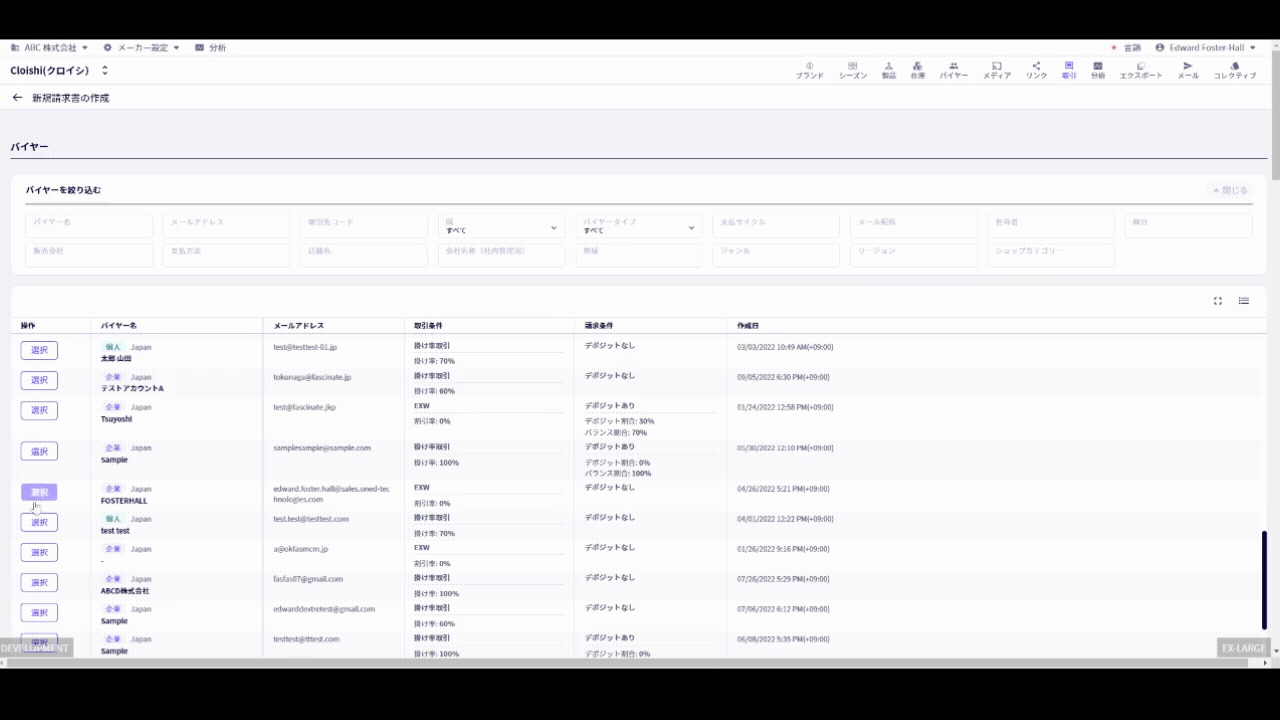Viewport: 1280px width, 720px height.
Task: Click the 取引条件 column header
Action: (x=428, y=326)
